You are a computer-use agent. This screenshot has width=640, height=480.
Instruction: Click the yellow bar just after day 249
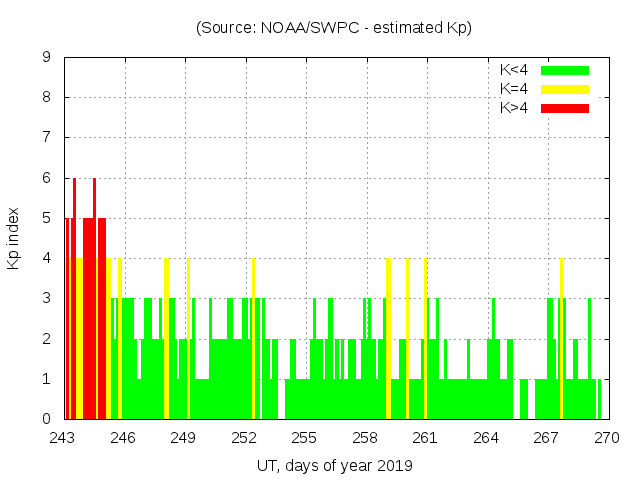[x=188, y=340]
